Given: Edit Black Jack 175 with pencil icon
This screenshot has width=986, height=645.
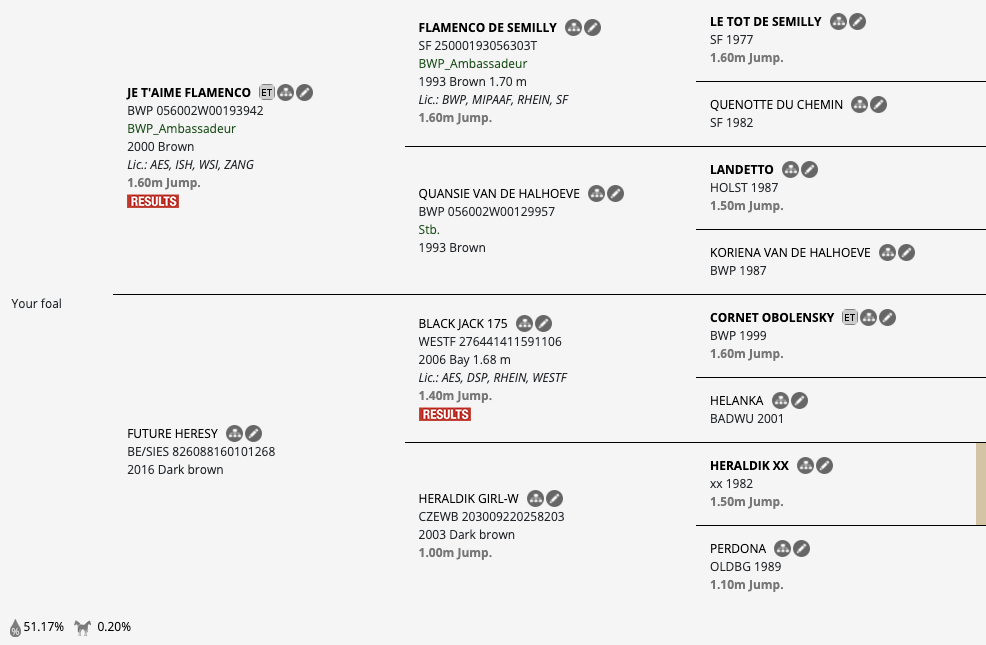Looking at the screenshot, I should tap(543, 324).
